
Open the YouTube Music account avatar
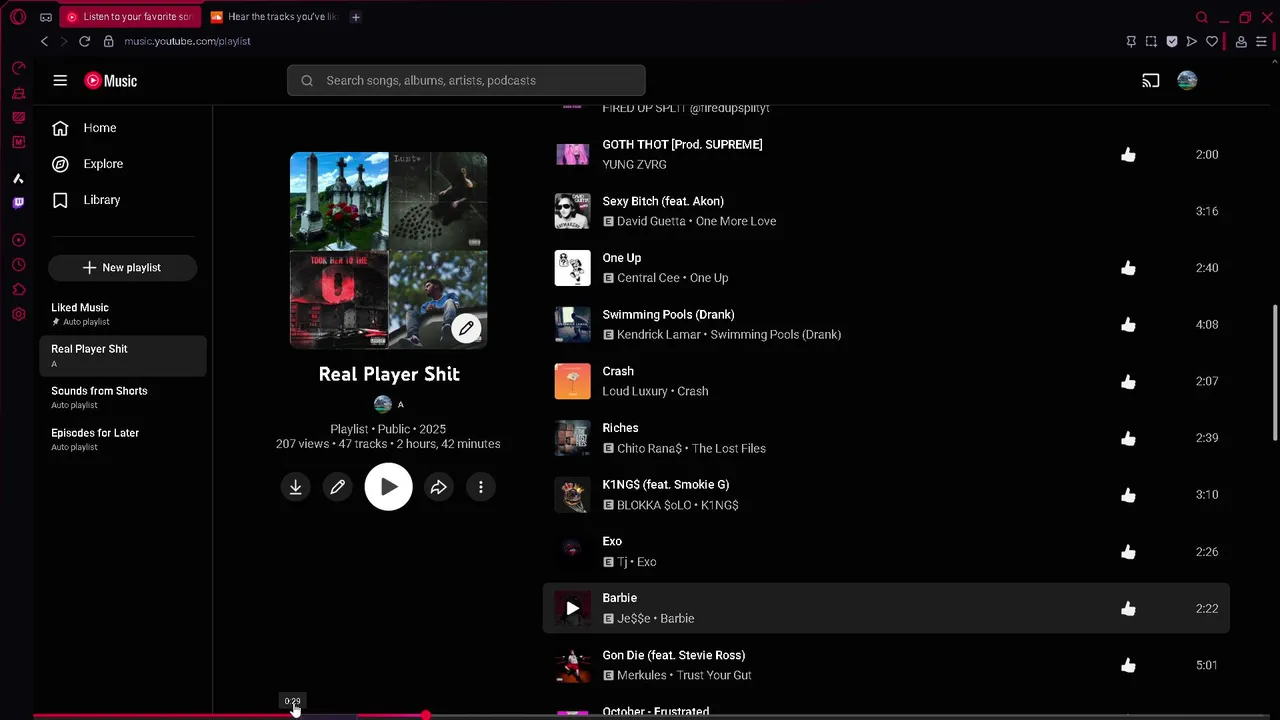click(1187, 81)
